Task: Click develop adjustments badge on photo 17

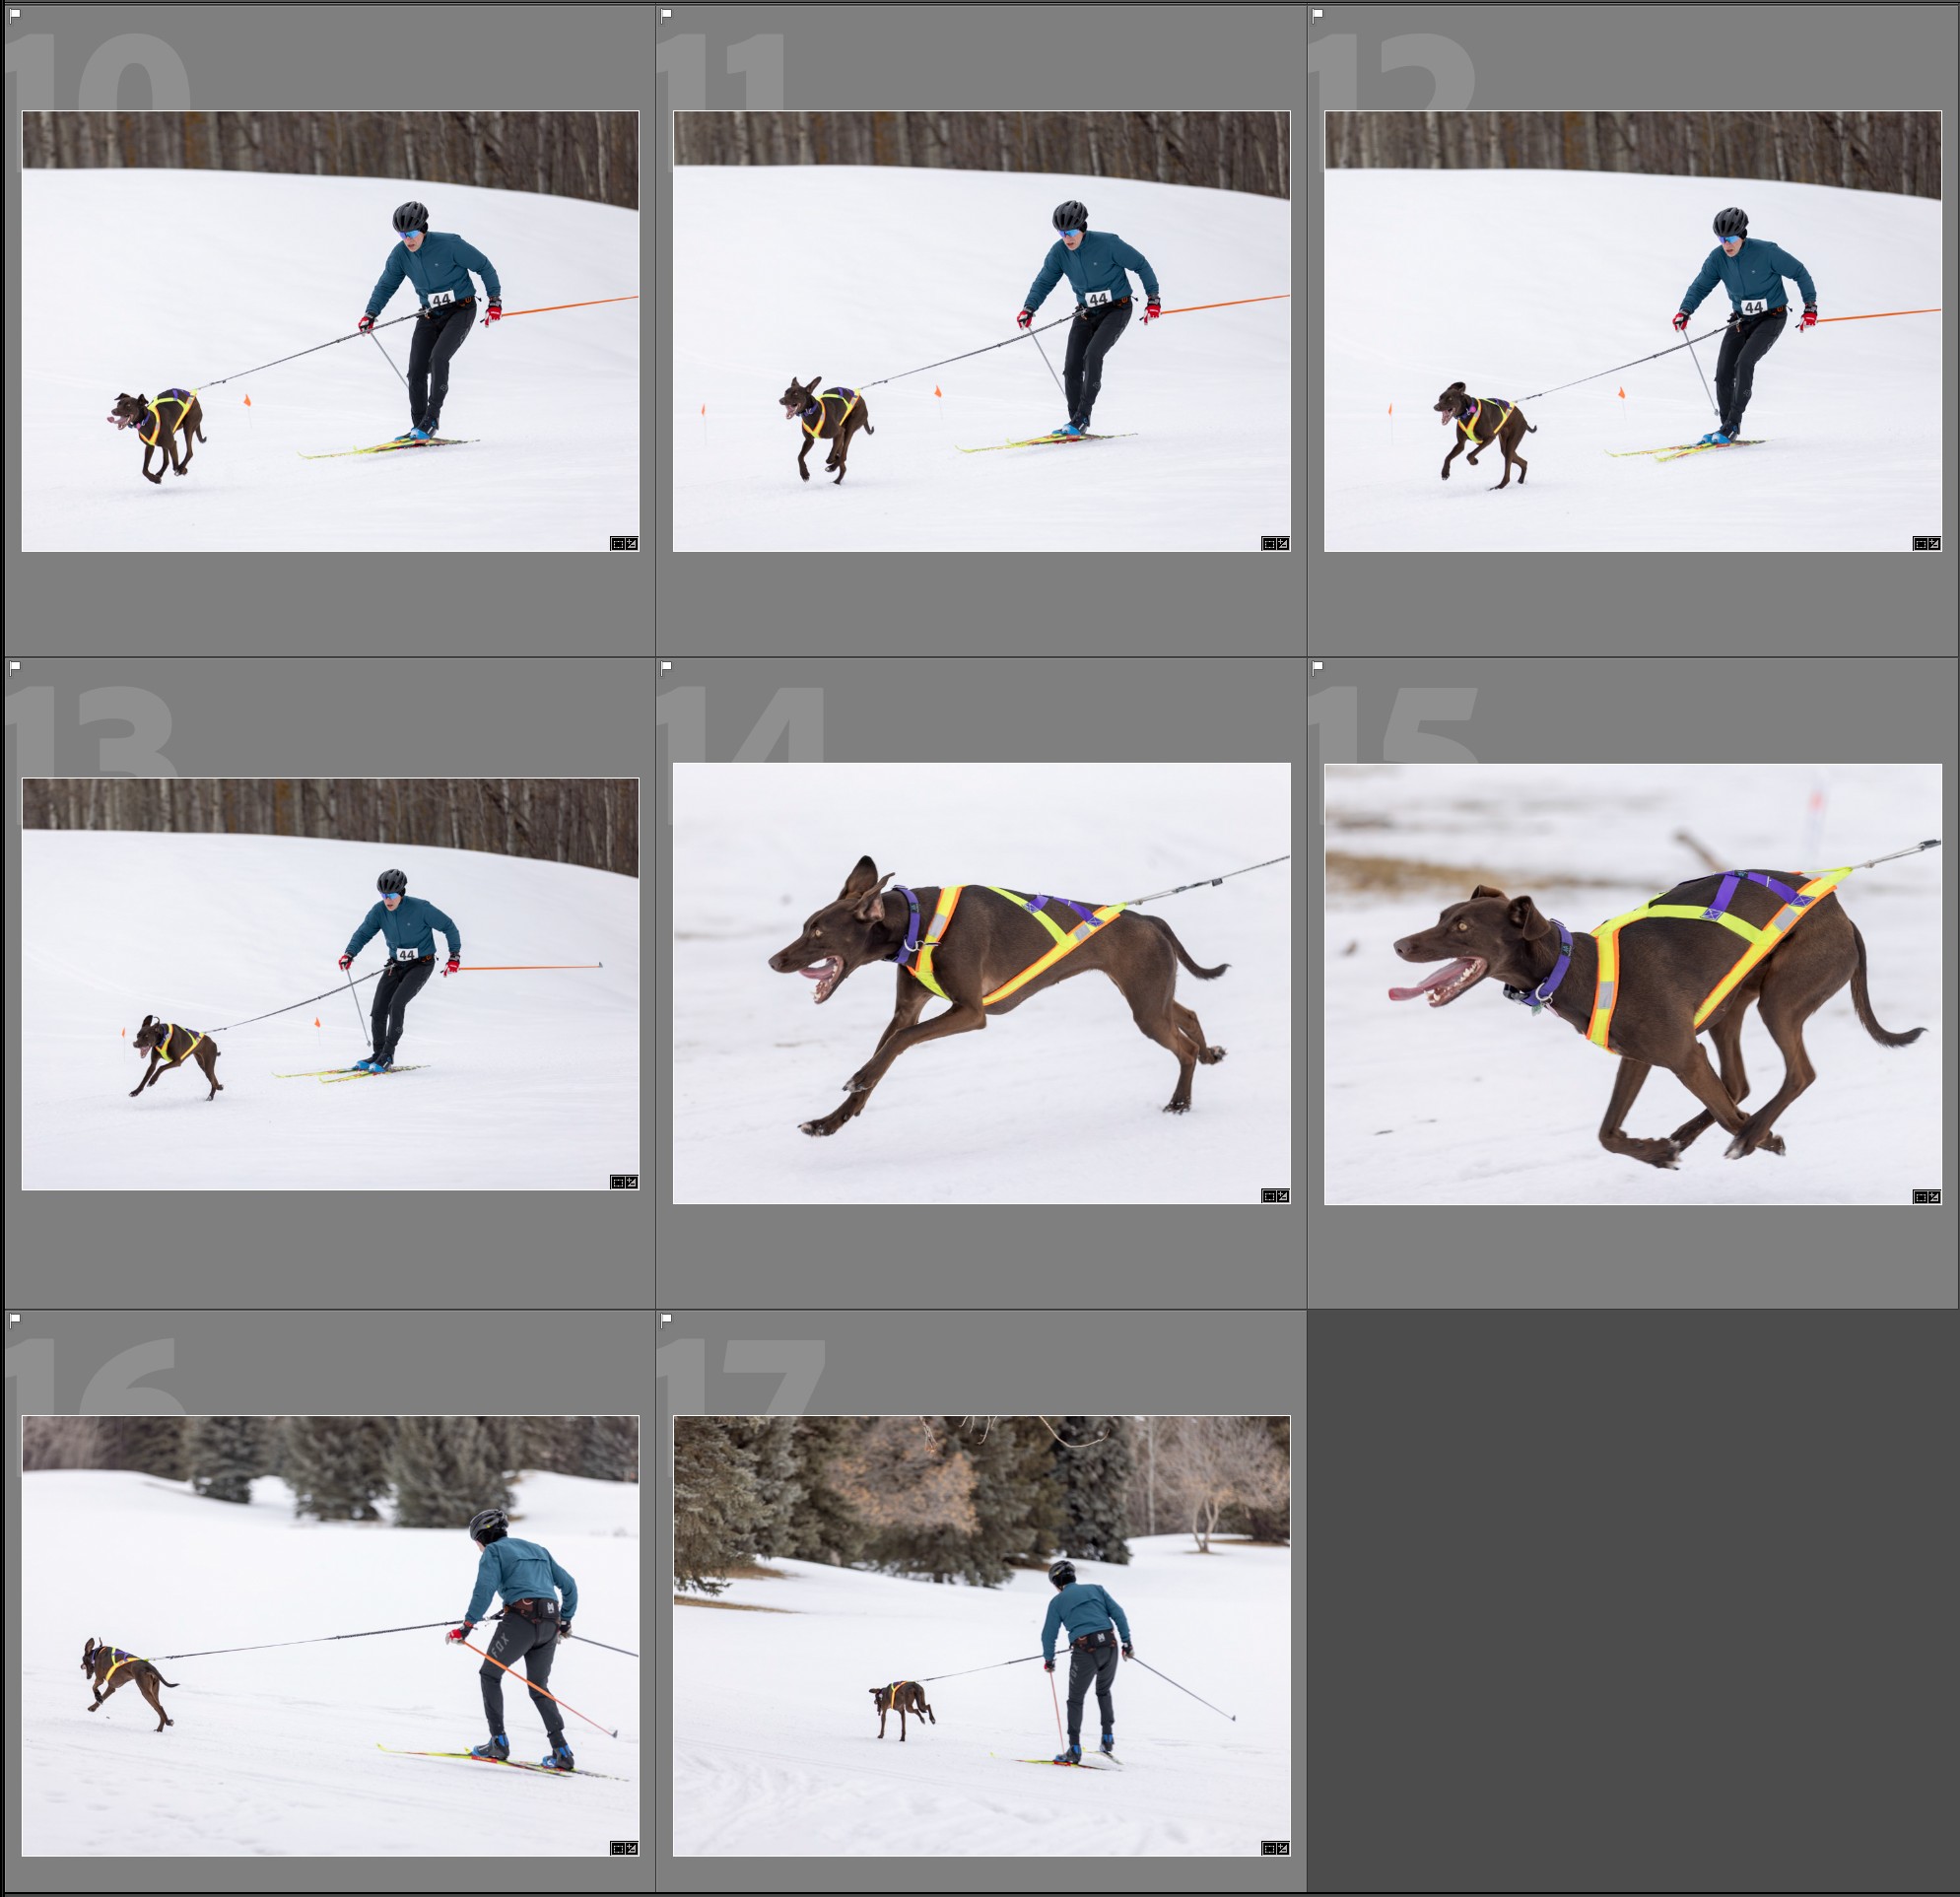Action: tap(1283, 1848)
